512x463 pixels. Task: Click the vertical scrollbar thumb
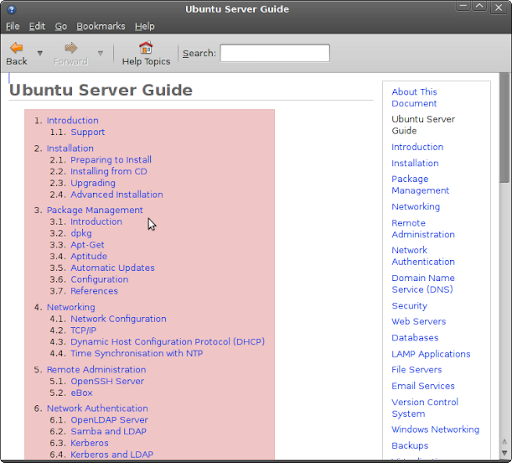(504, 127)
